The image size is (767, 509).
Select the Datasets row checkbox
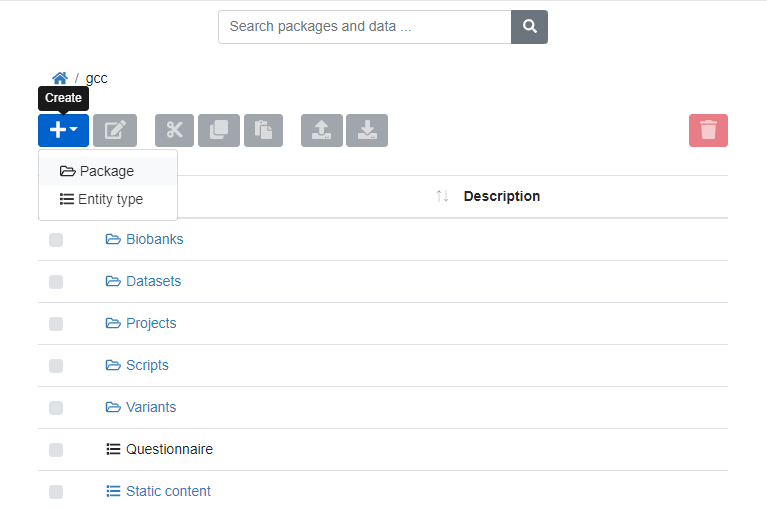click(x=56, y=282)
